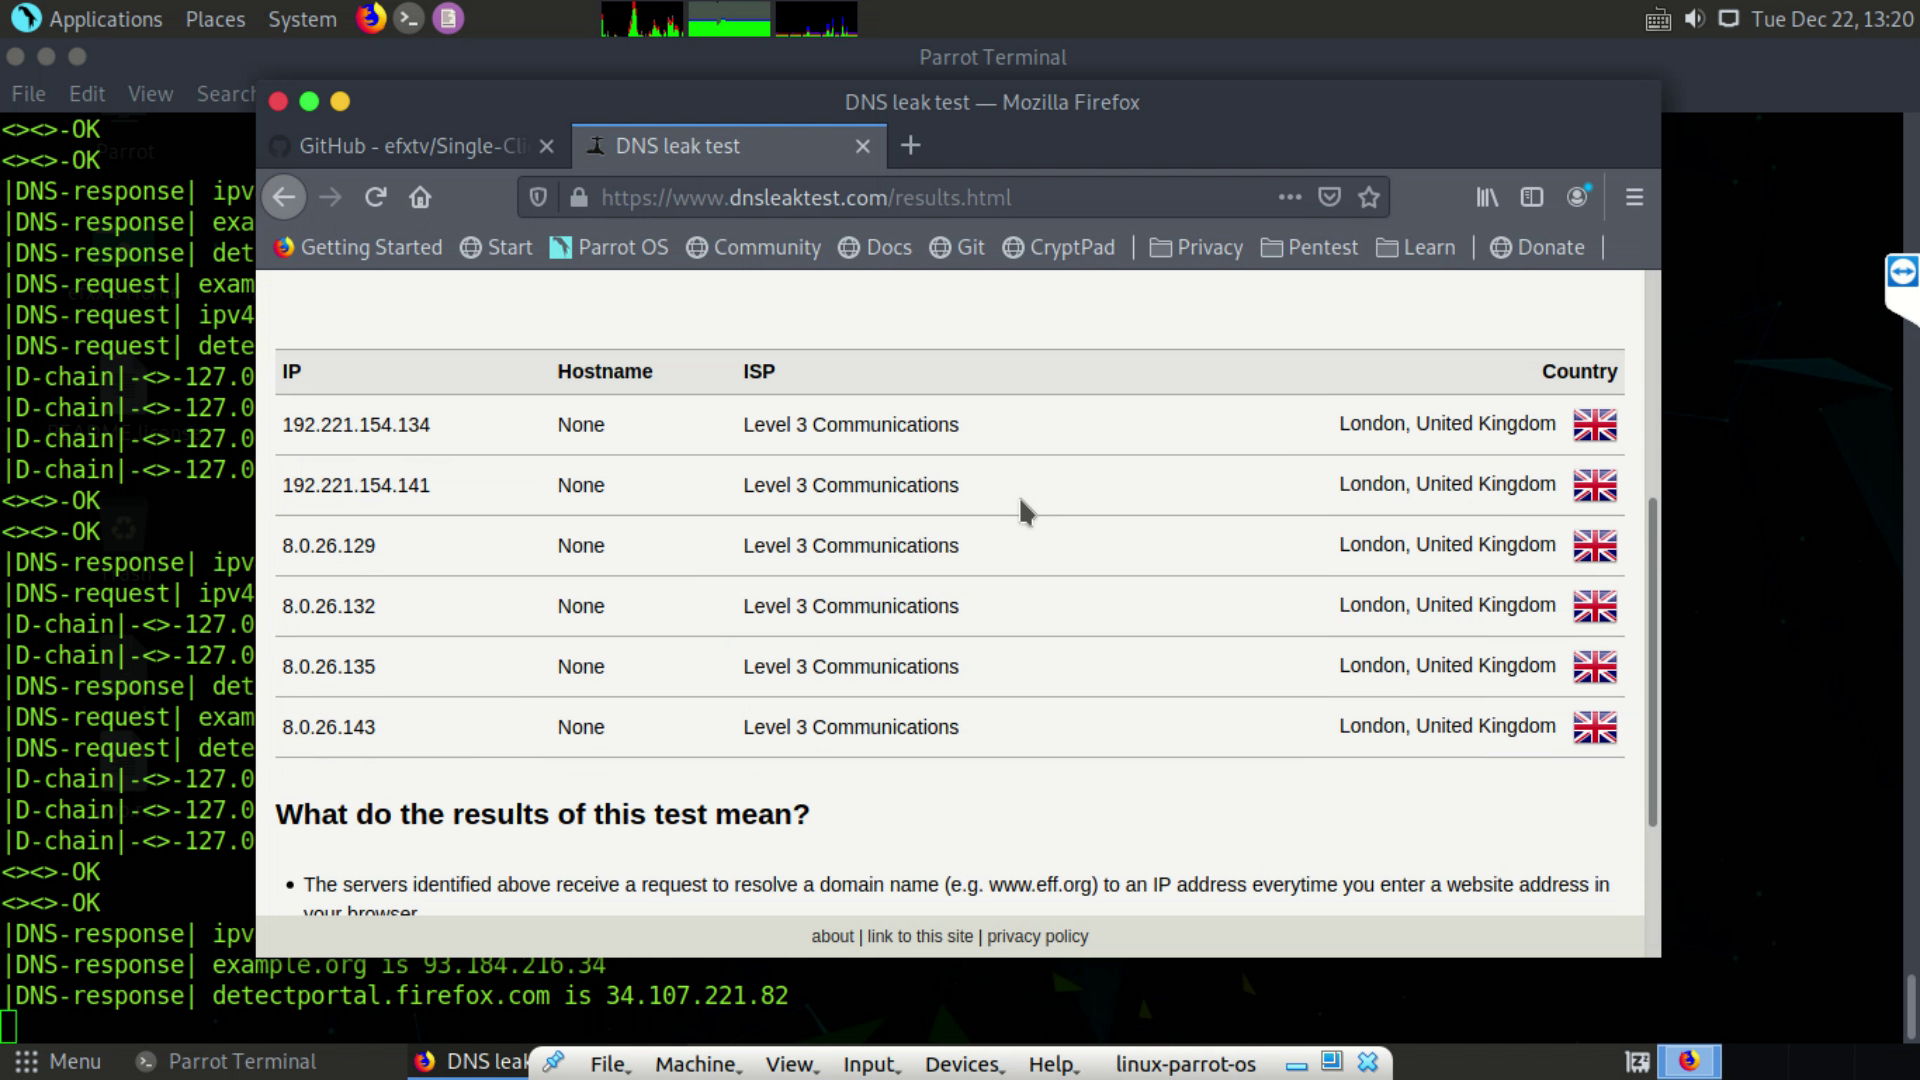Click the system volume speaker icon
1920x1080 pixels.
1694,19
